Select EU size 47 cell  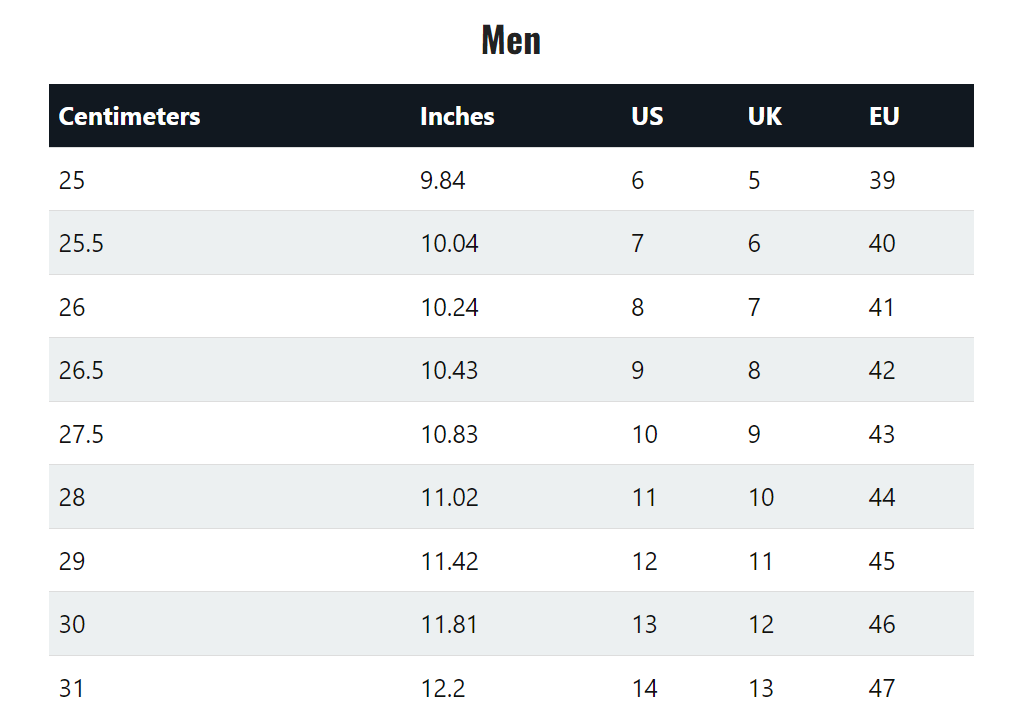[x=881, y=688]
